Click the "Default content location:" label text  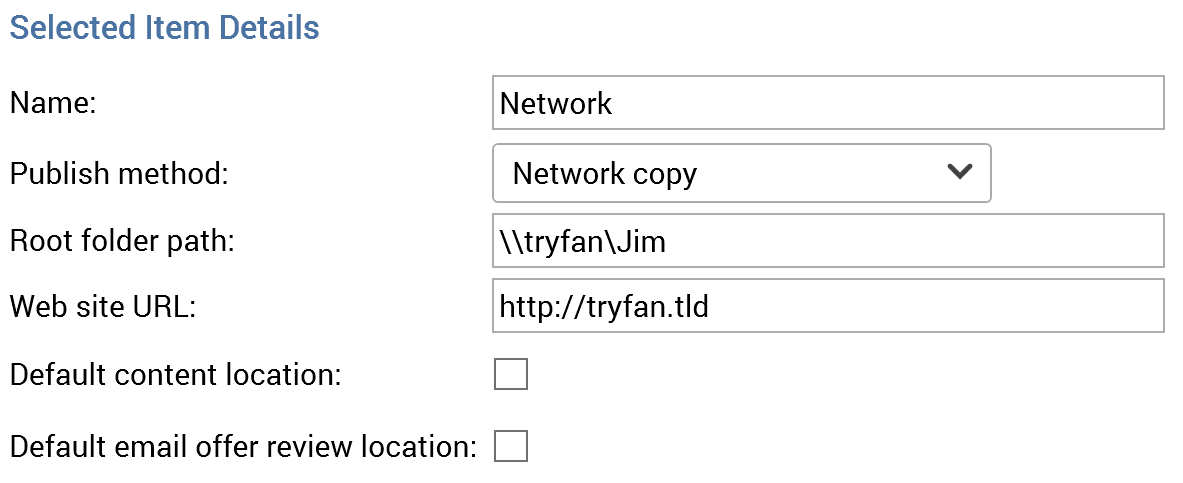coord(175,376)
